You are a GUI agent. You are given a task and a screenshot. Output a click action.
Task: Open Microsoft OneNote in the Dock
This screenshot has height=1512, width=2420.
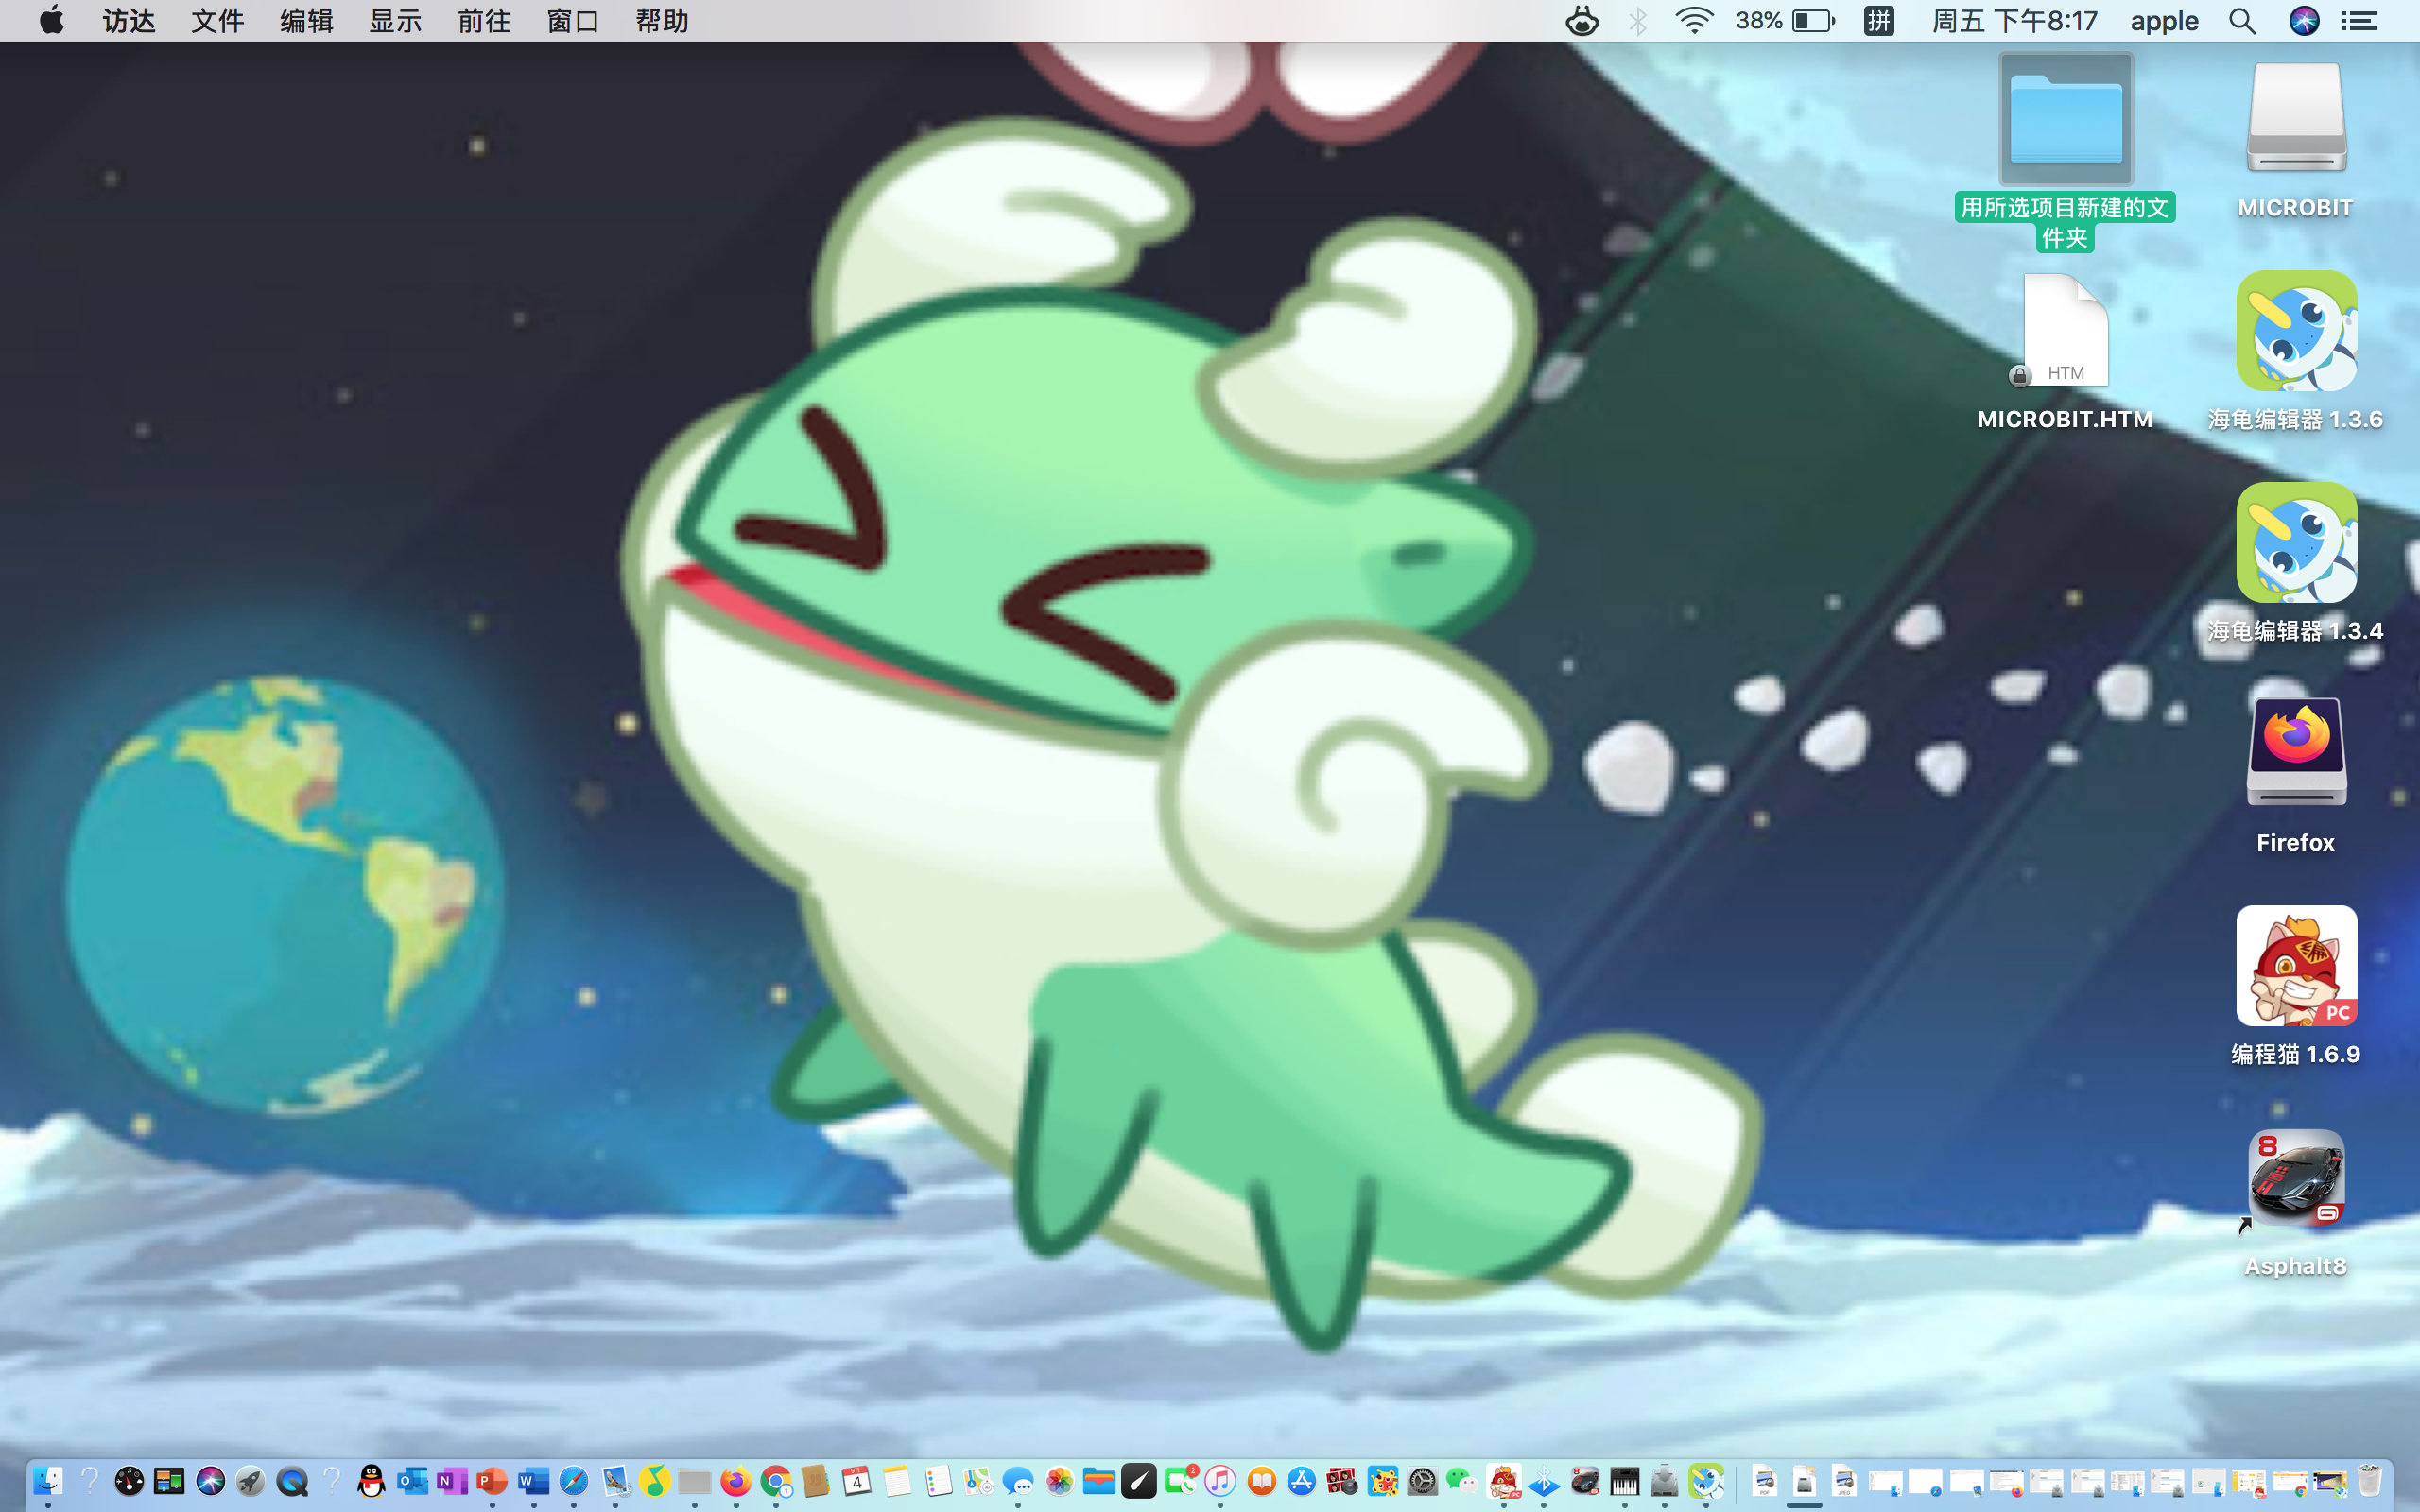pyautogui.click(x=452, y=1481)
